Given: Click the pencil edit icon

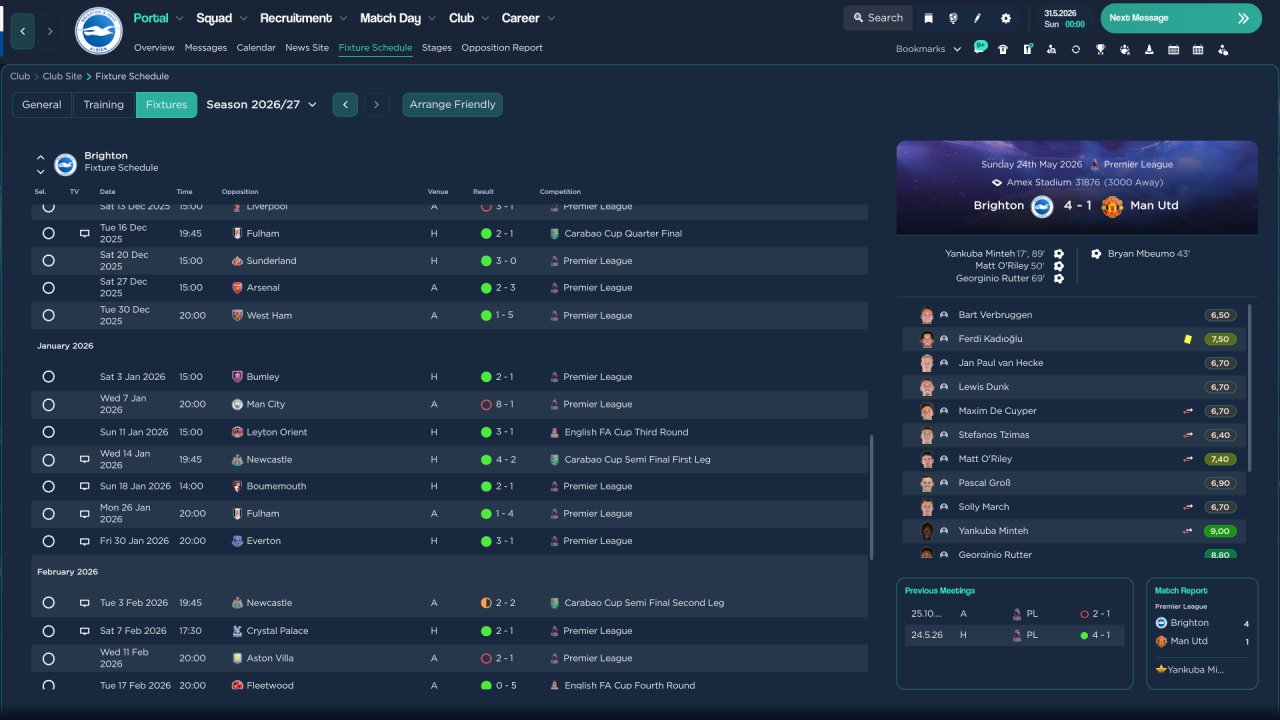Looking at the screenshot, I should tap(978, 18).
